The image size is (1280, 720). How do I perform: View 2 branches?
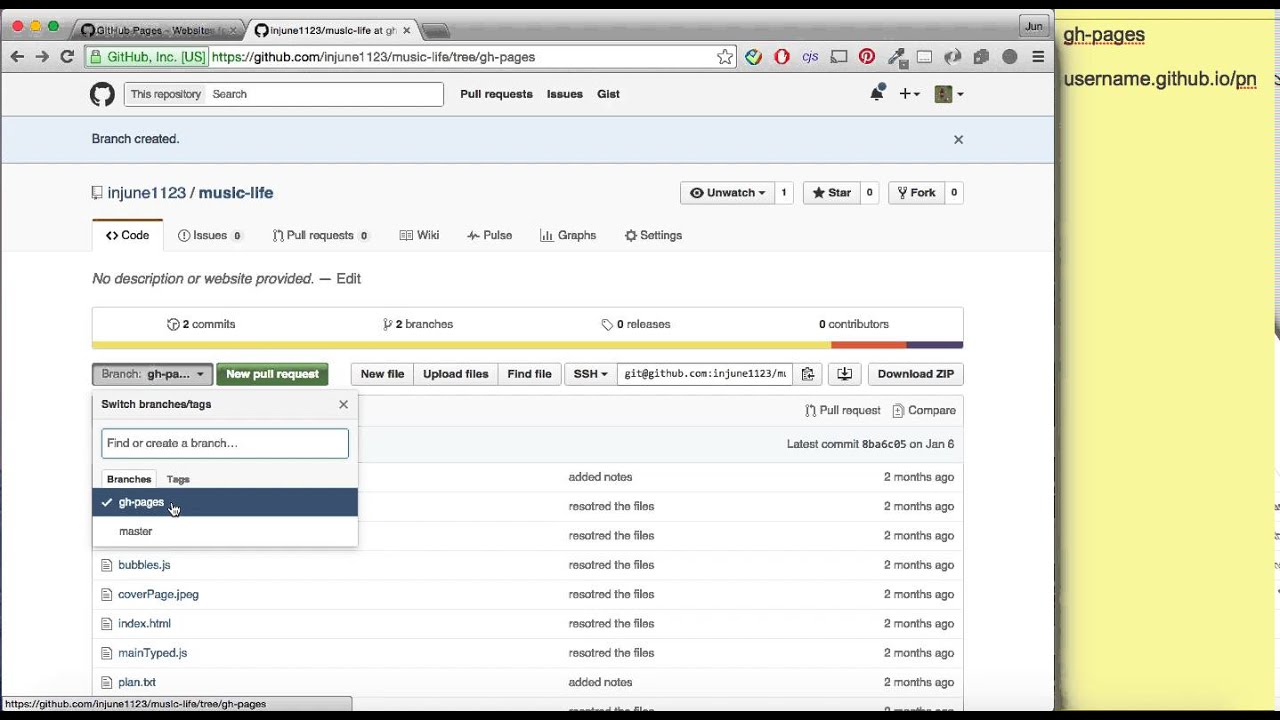tap(418, 324)
